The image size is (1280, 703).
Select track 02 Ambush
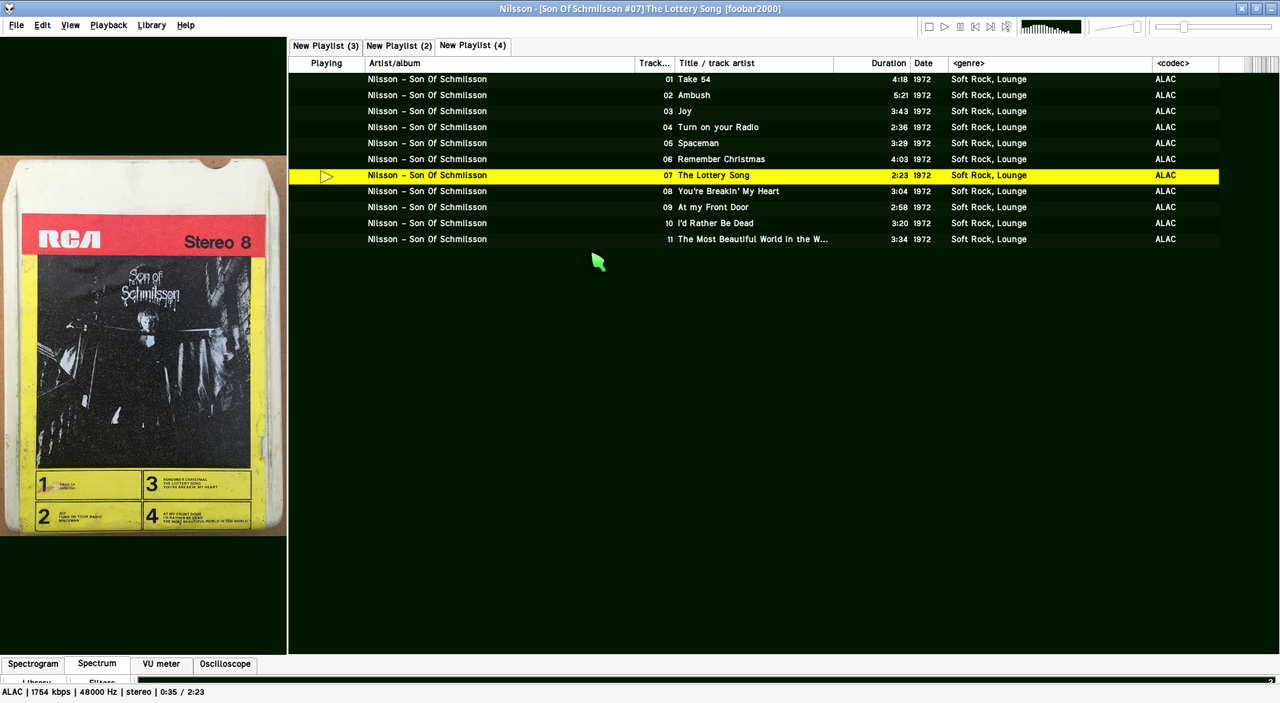coord(754,96)
